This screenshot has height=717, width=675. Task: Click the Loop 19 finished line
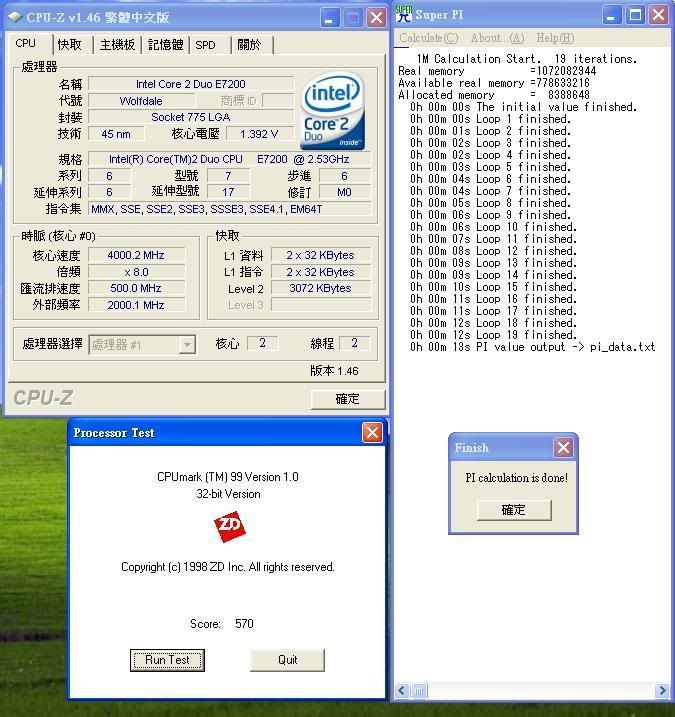493,335
